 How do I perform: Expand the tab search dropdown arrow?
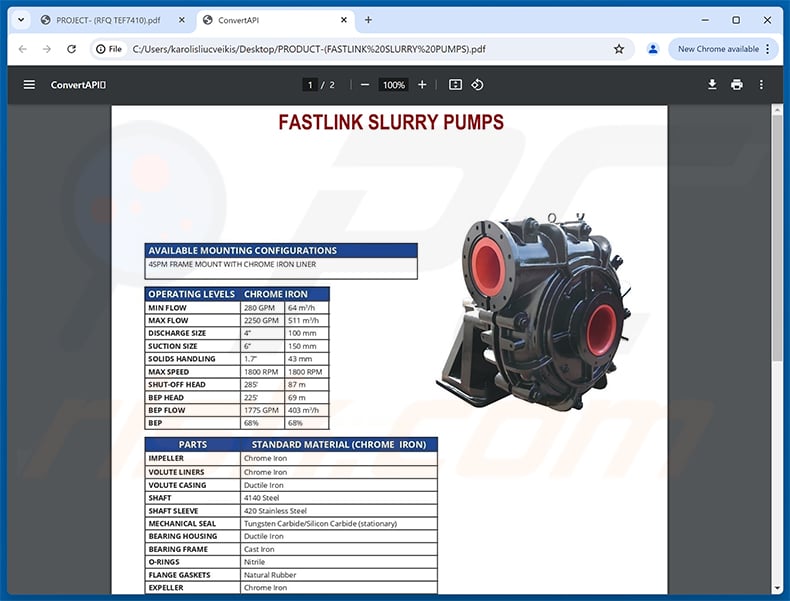[19, 20]
